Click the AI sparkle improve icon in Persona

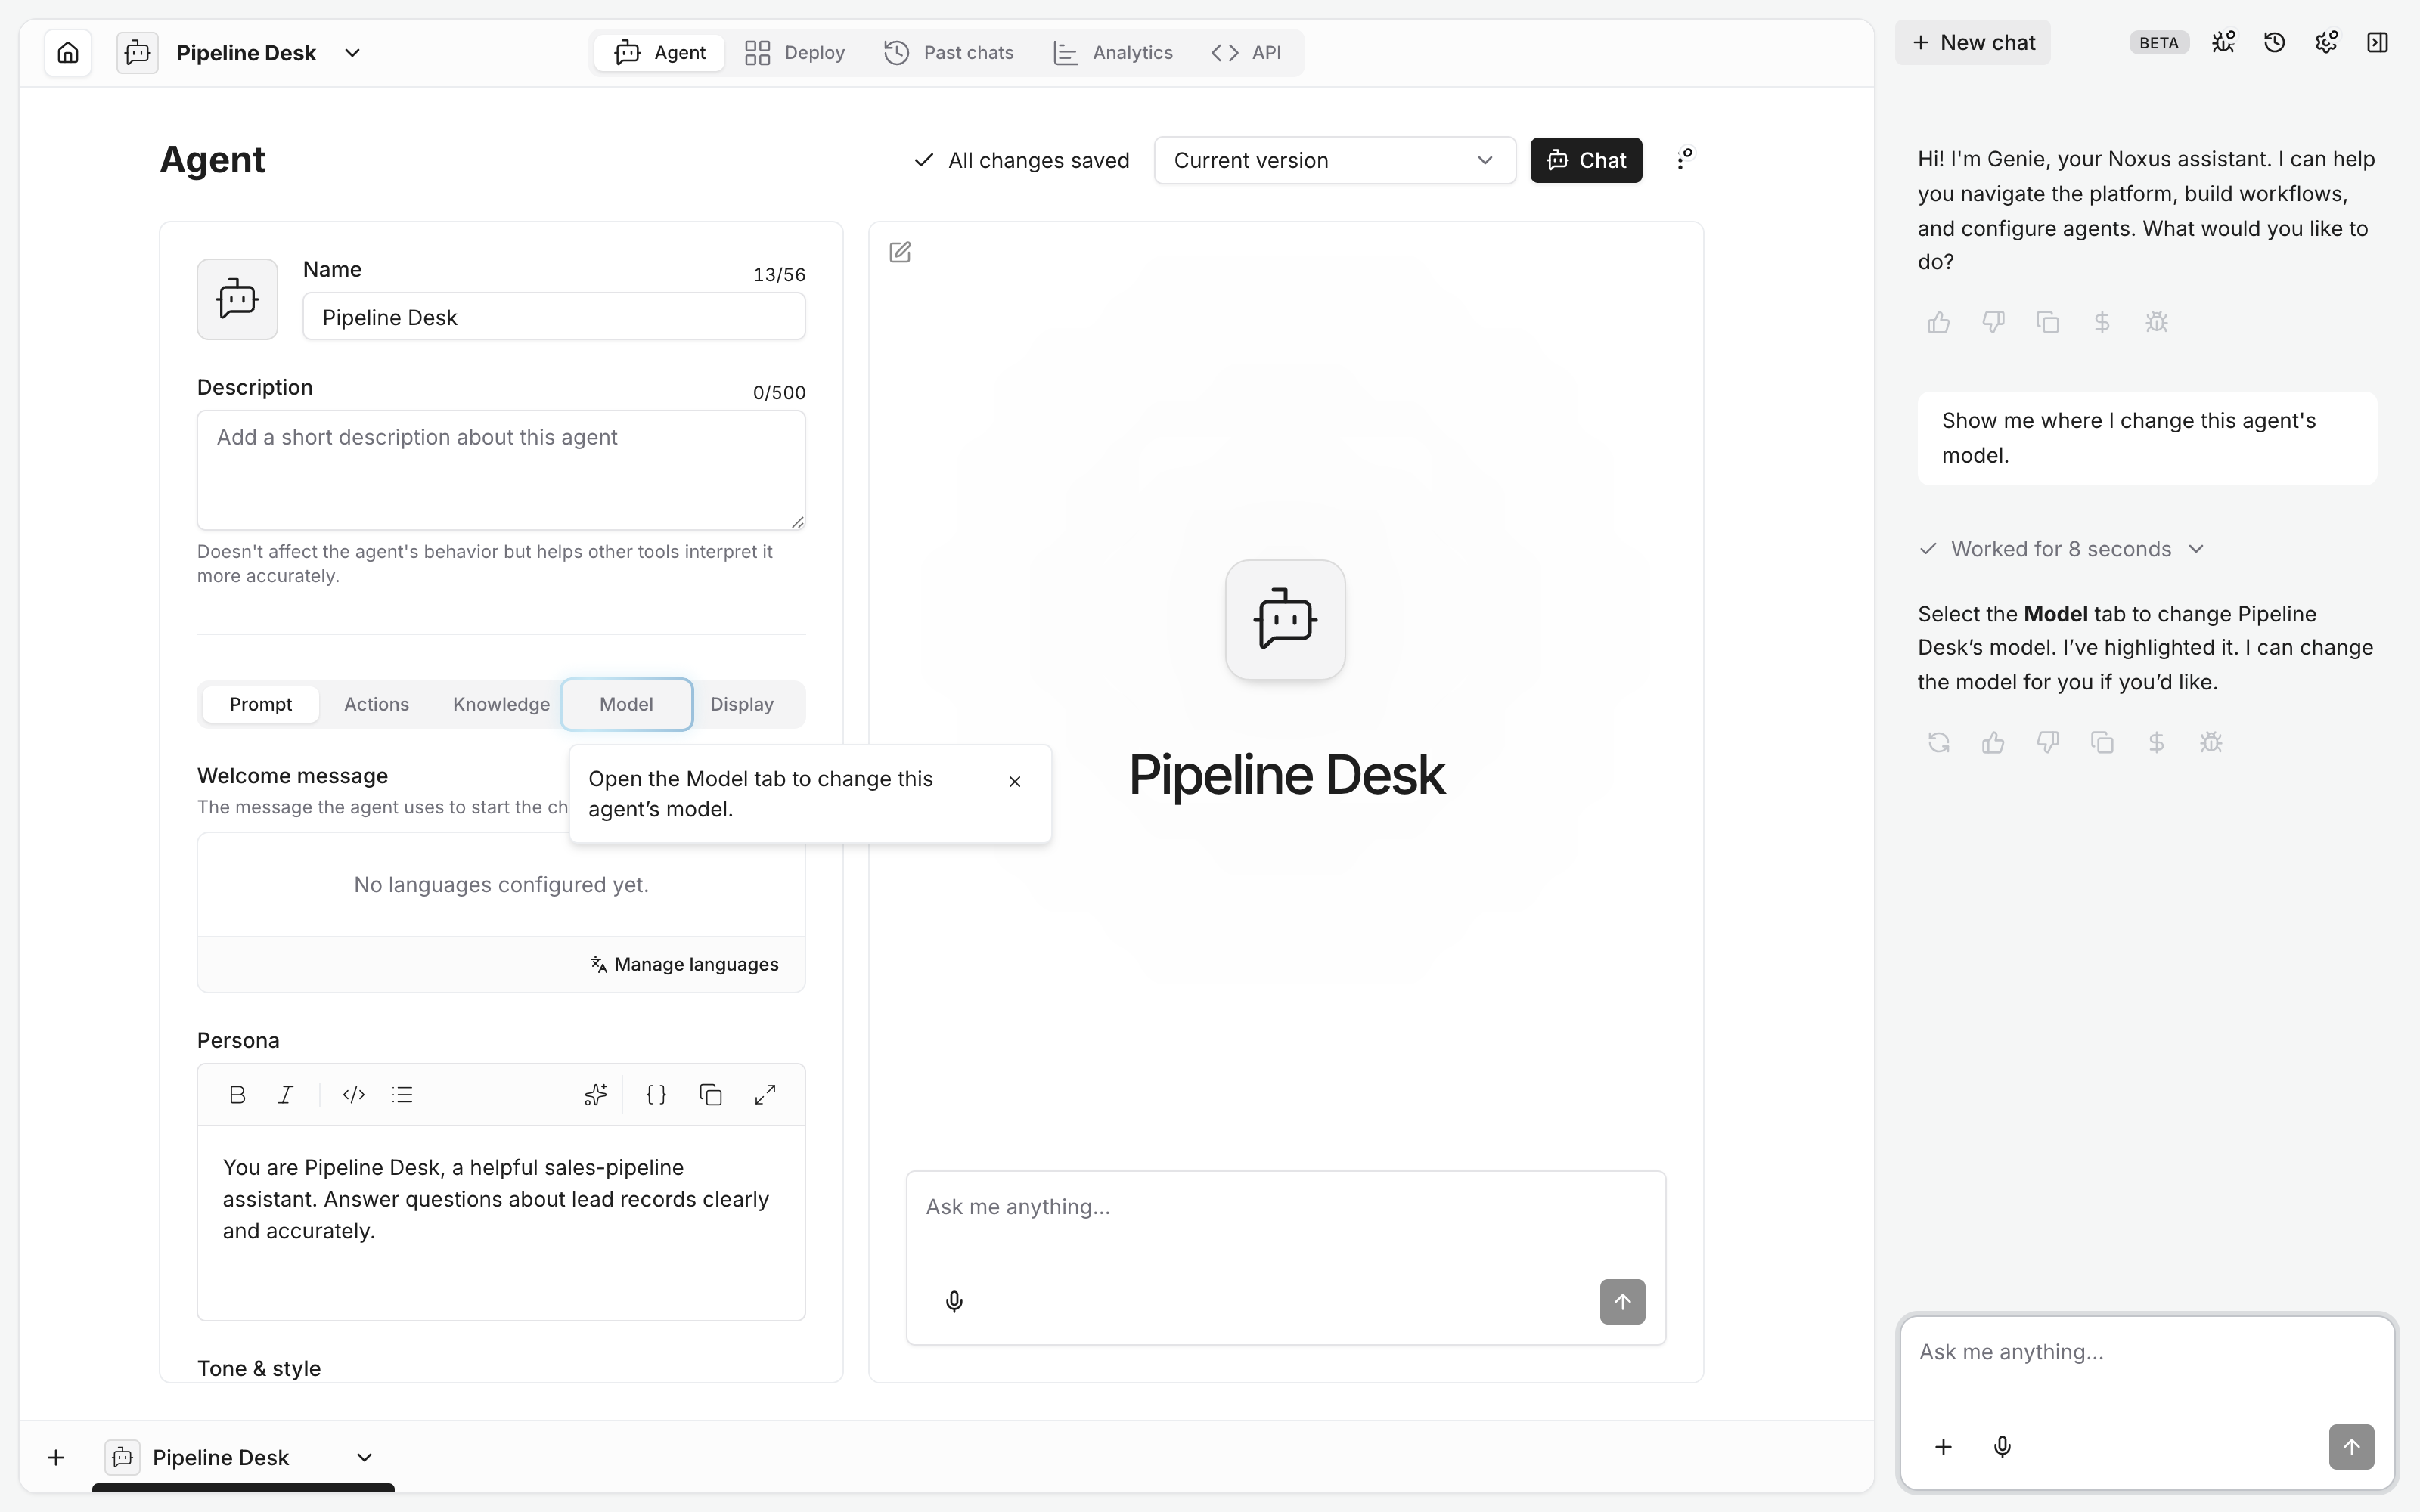click(x=596, y=1095)
